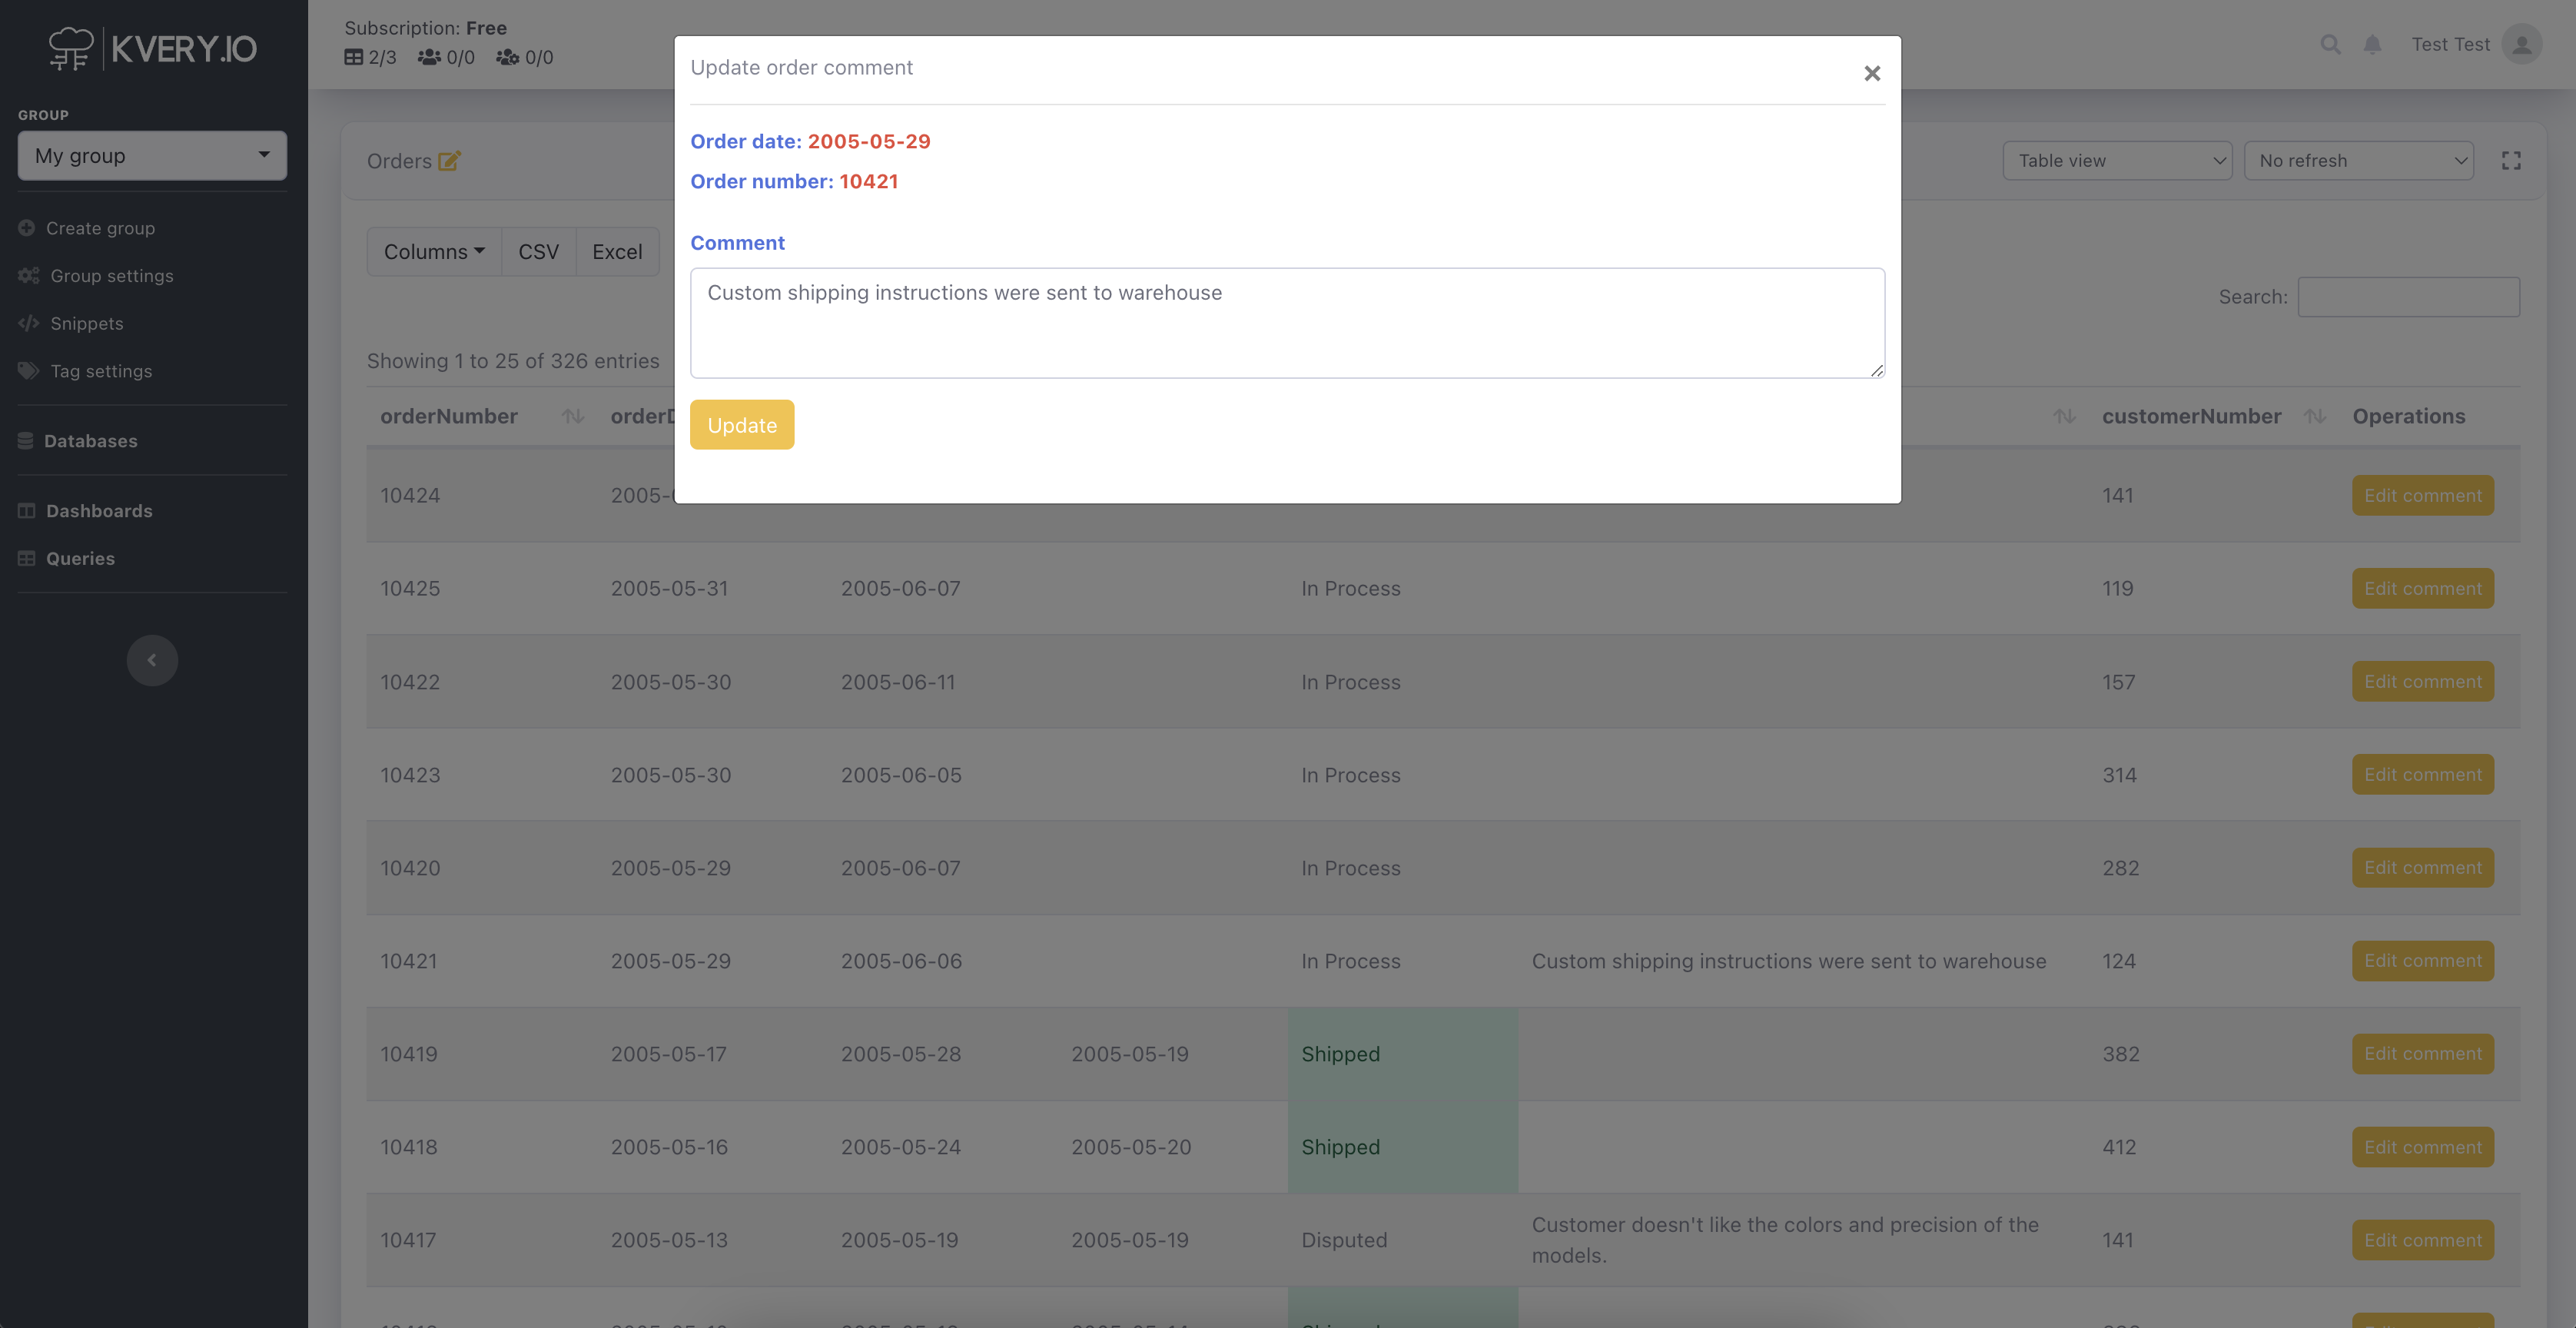Viewport: 2576px width, 1328px height.
Task: Click the search magnifier icon in header
Action: tap(2330, 44)
